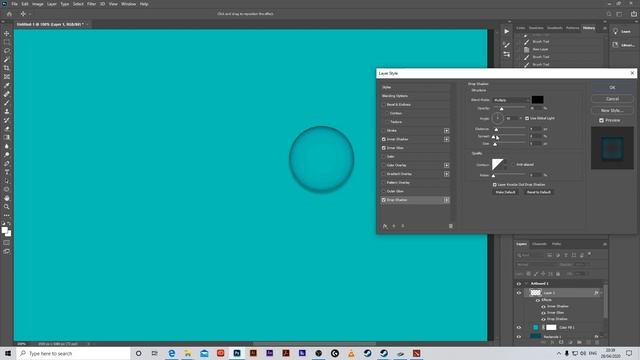
Task: Click the Windows taskbar search field
Action: (74, 353)
